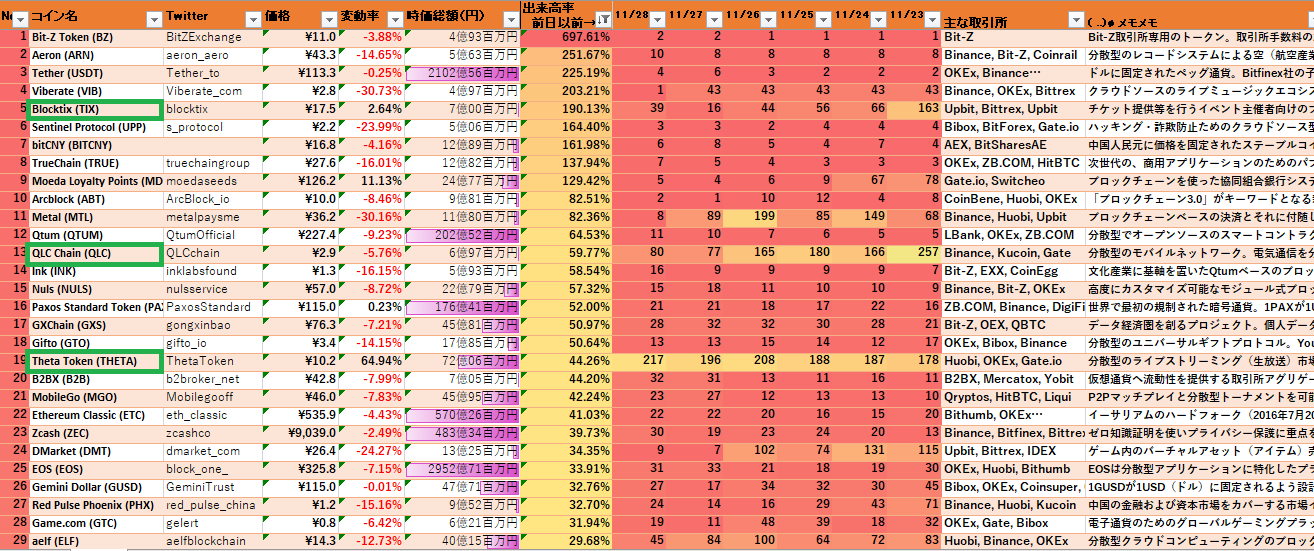The height and width of the screenshot is (551, 1314).
Task: Open the 価格 column filter dropdown
Action: click(329, 19)
